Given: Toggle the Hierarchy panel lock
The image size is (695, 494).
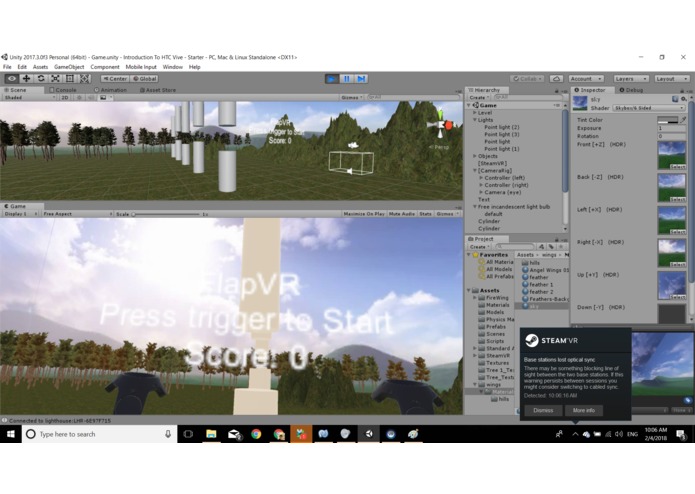Looking at the screenshot, I should (557, 90).
